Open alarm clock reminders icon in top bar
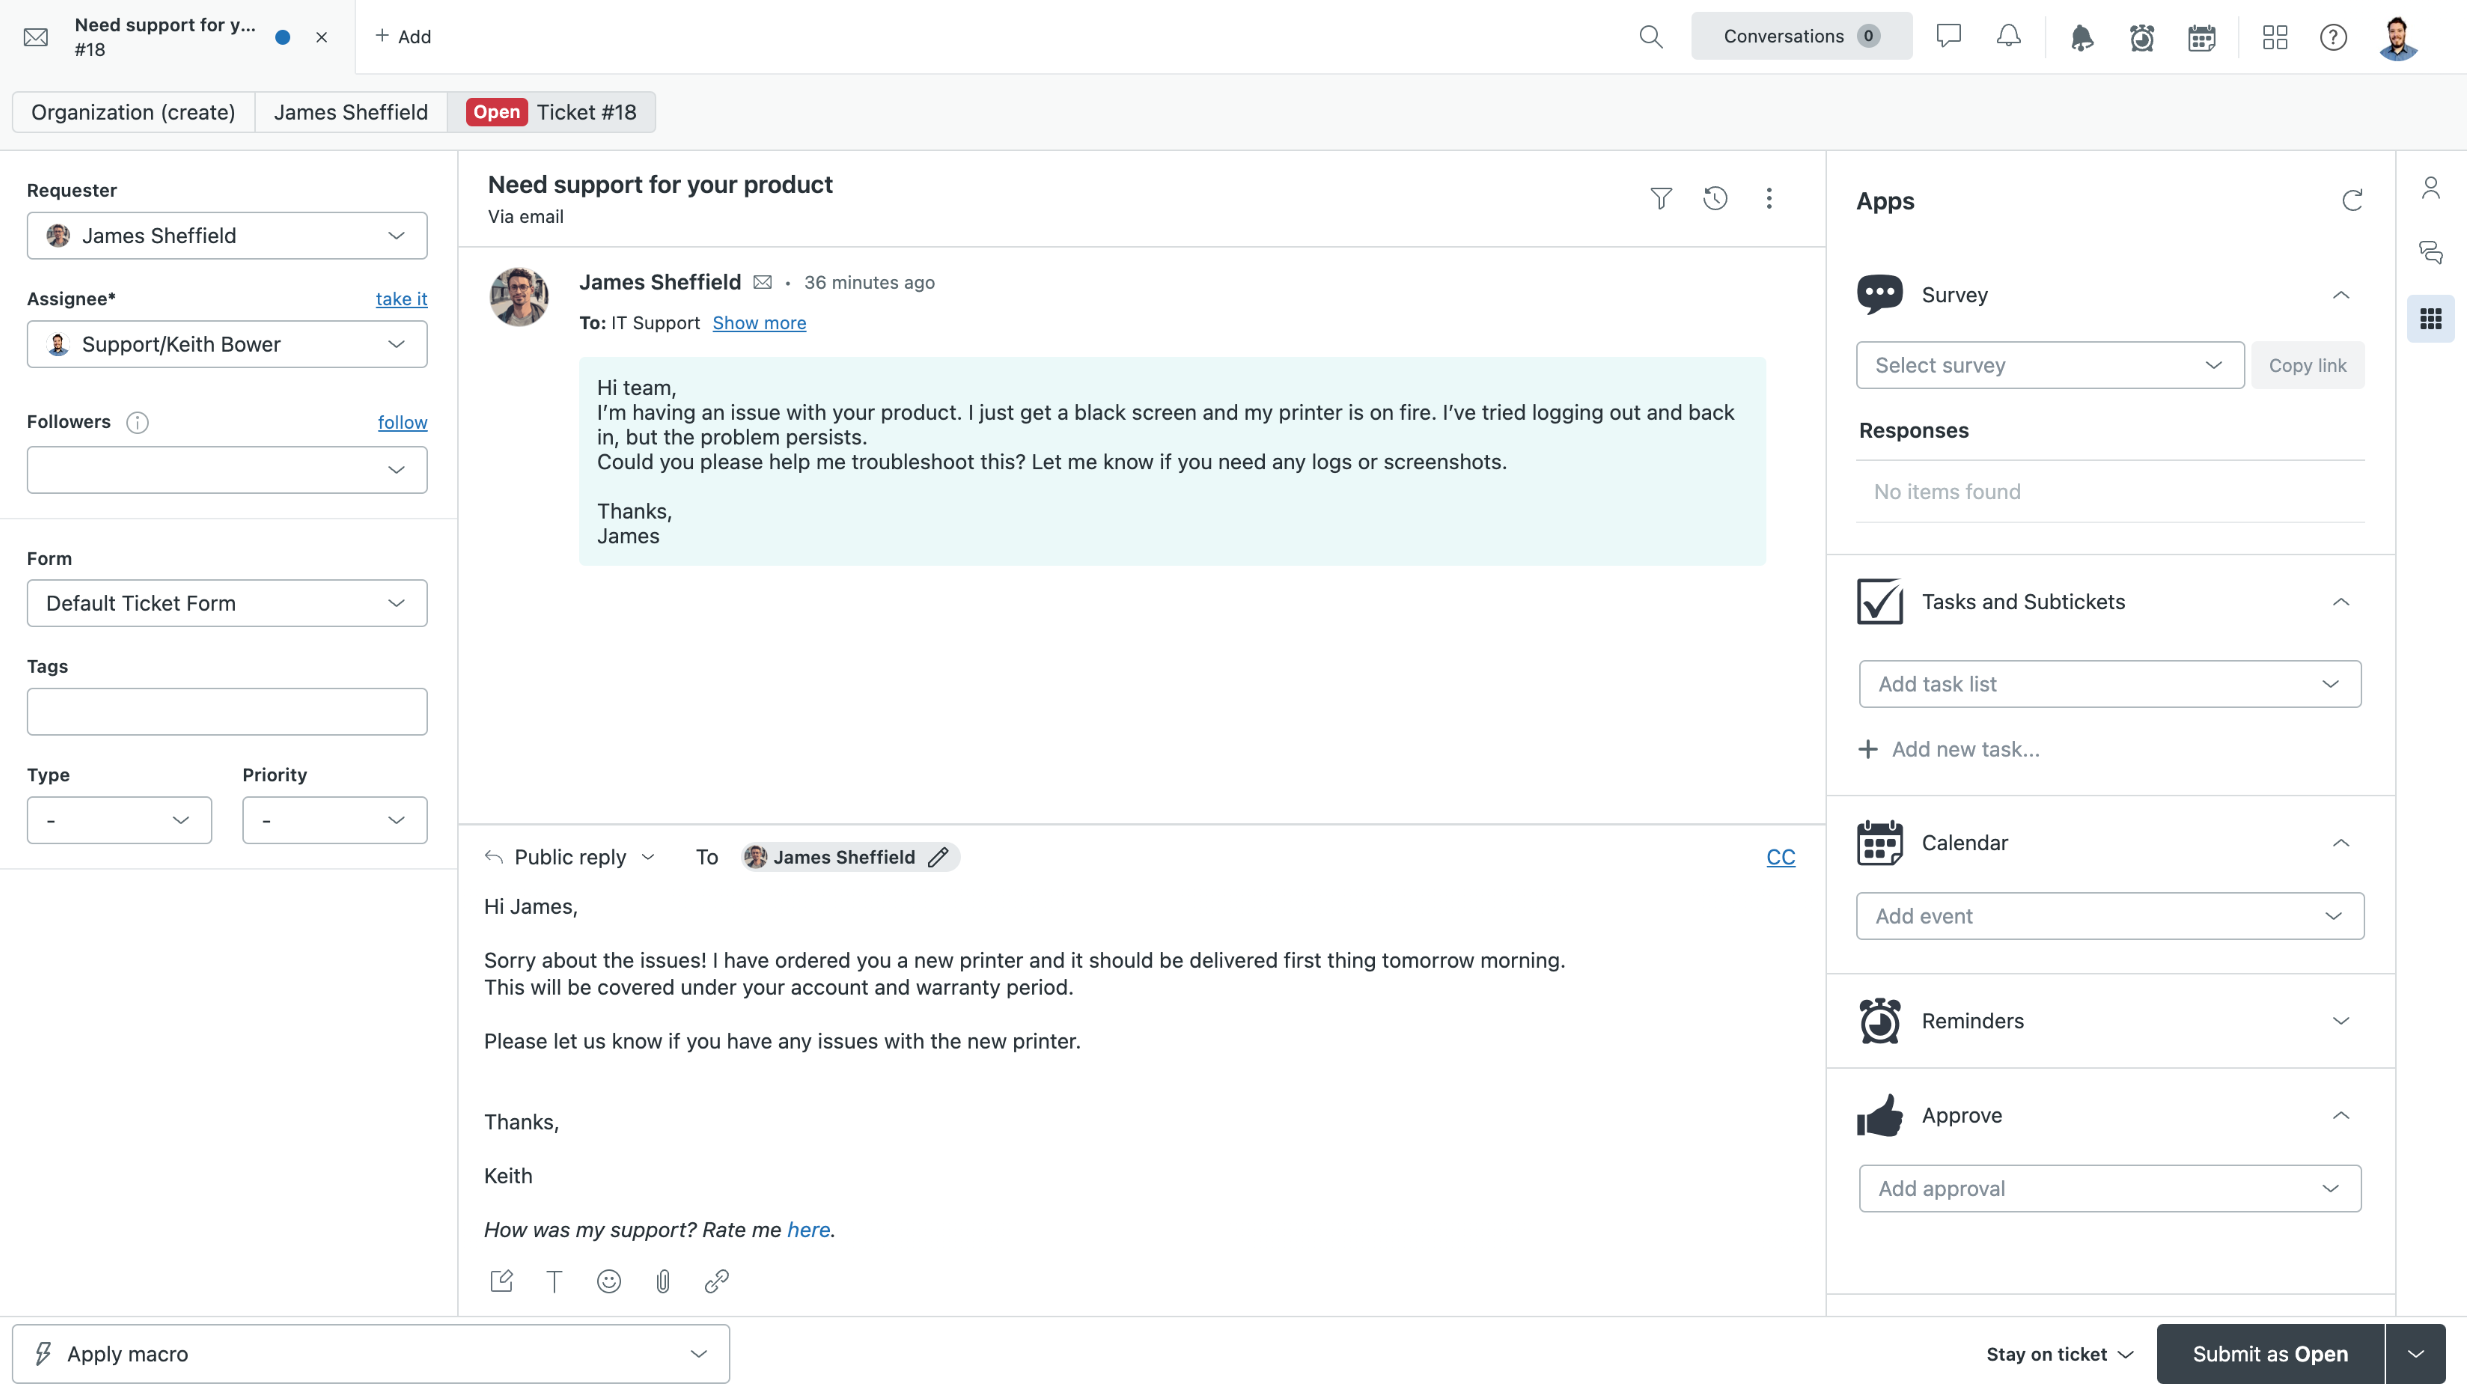This screenshot has width=2467, height=1390. pyautogui.click(x=2141, y=37)
